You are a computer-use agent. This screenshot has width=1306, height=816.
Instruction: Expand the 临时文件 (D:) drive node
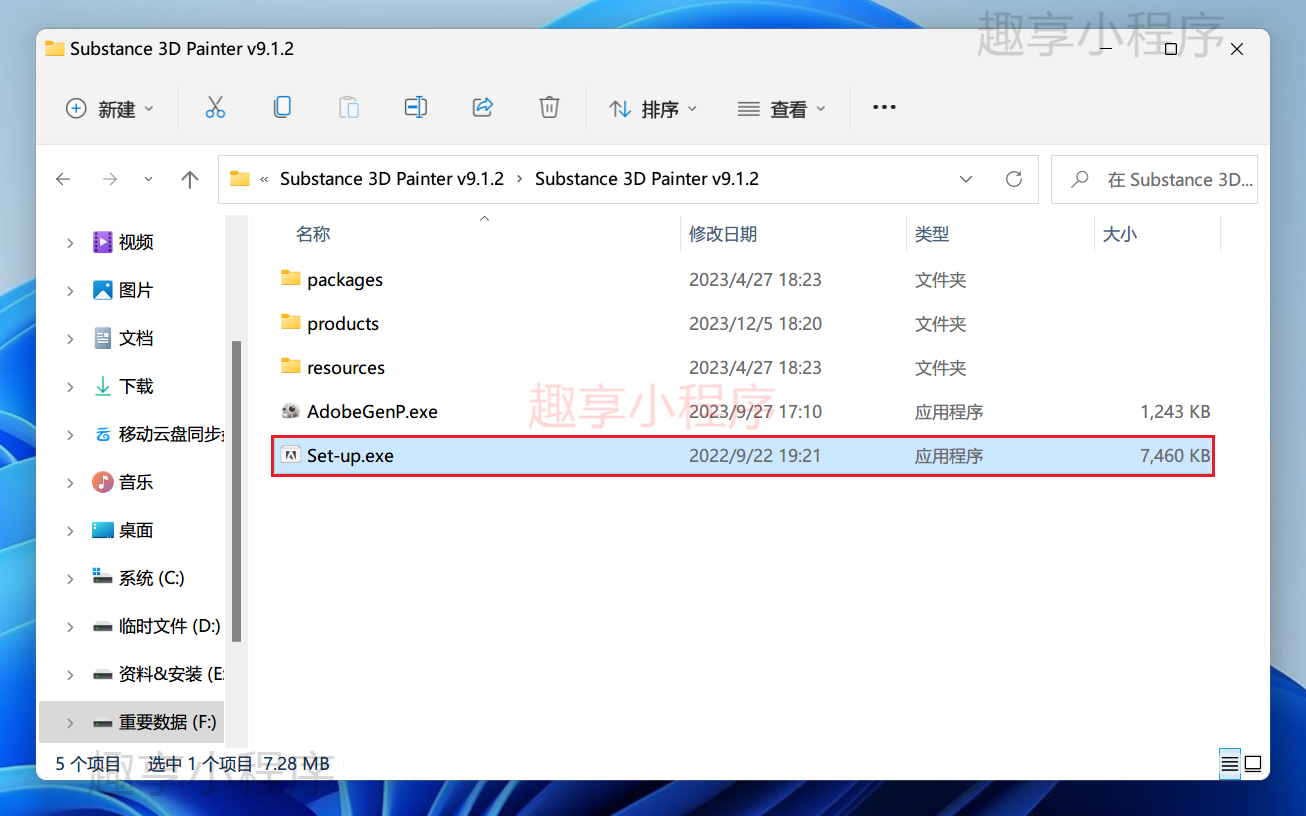click(70, 626)
